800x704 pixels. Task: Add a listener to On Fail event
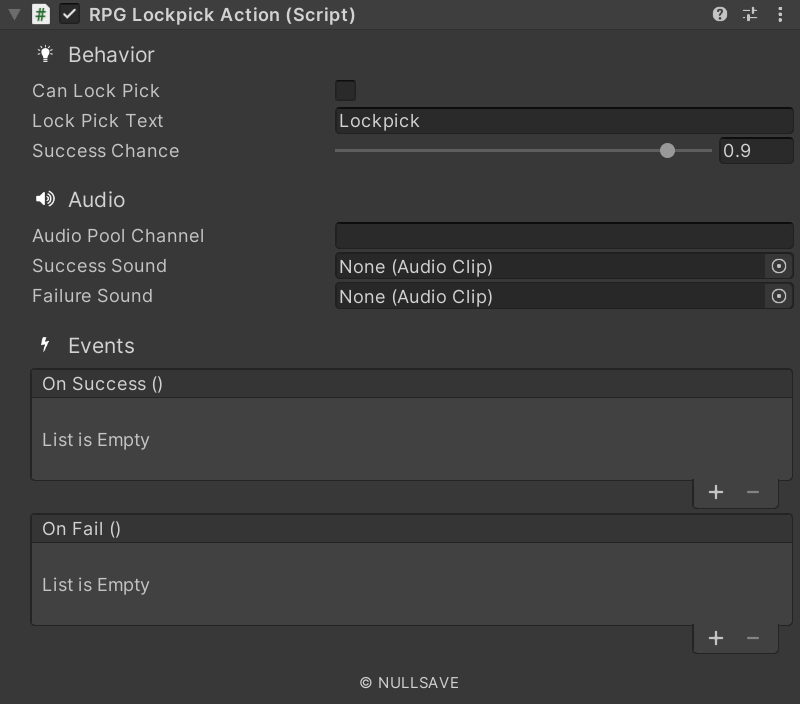point(716,638)
